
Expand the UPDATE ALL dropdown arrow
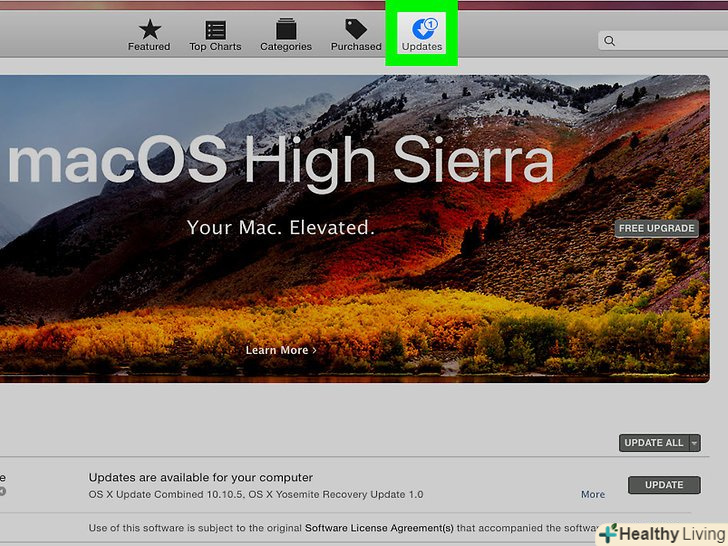(x=694, y=443)
